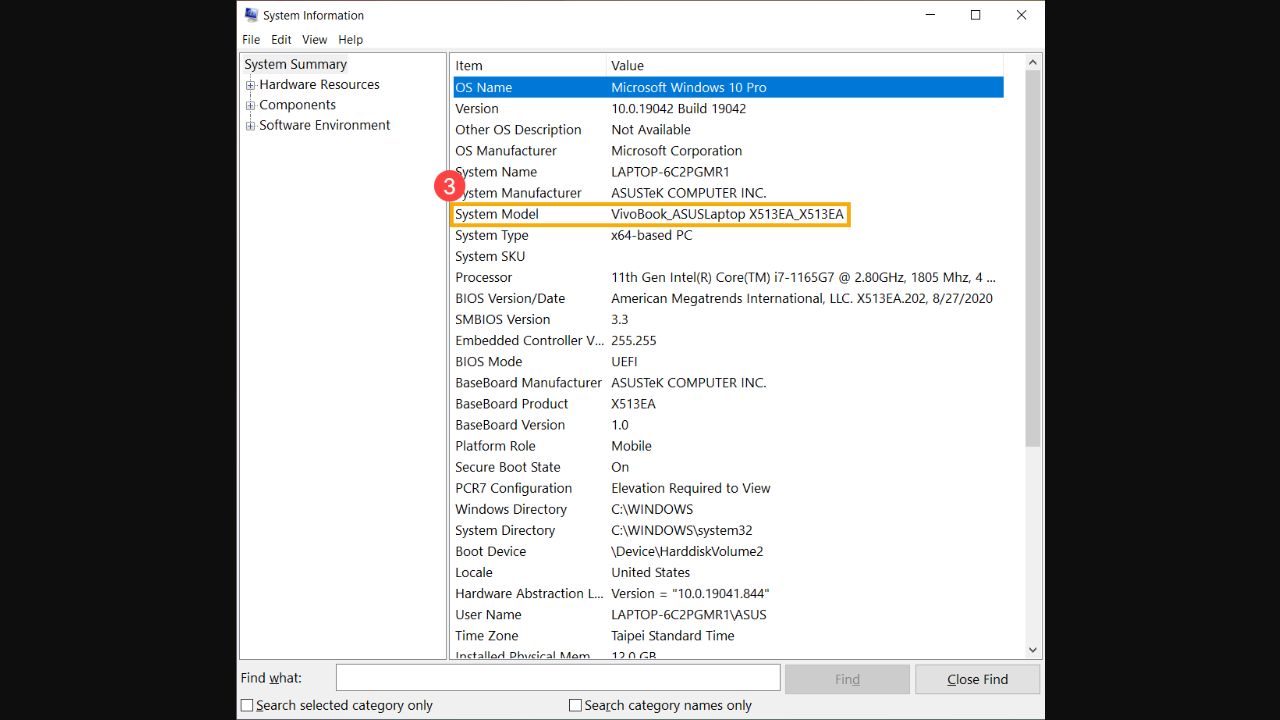This screenshot has width=1280, height=720.
Task: Select the Components tree item
Action: pyautogui.click(x=297, y=105)
